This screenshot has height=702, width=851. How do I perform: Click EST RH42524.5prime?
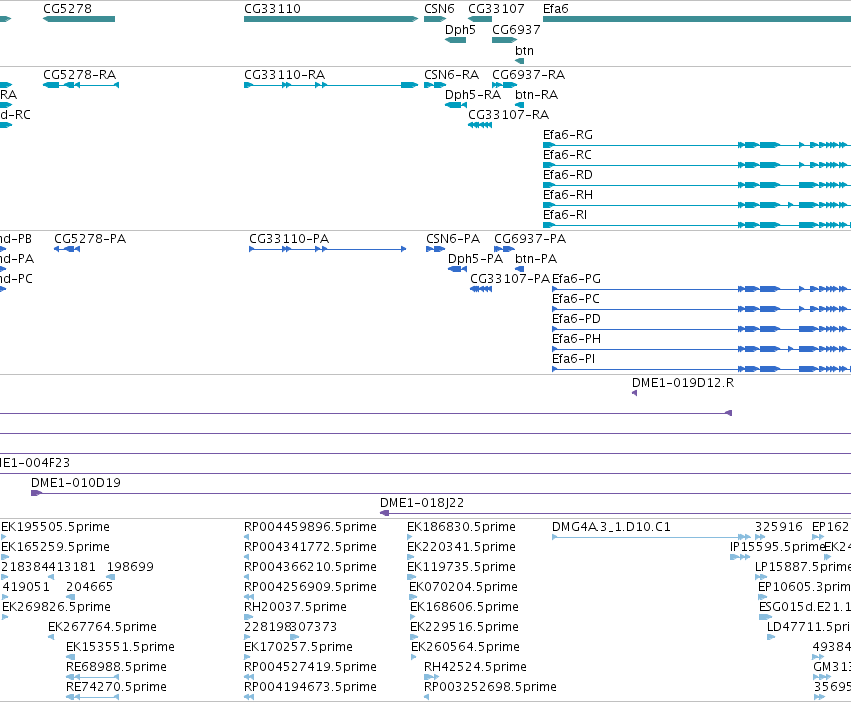475,667
